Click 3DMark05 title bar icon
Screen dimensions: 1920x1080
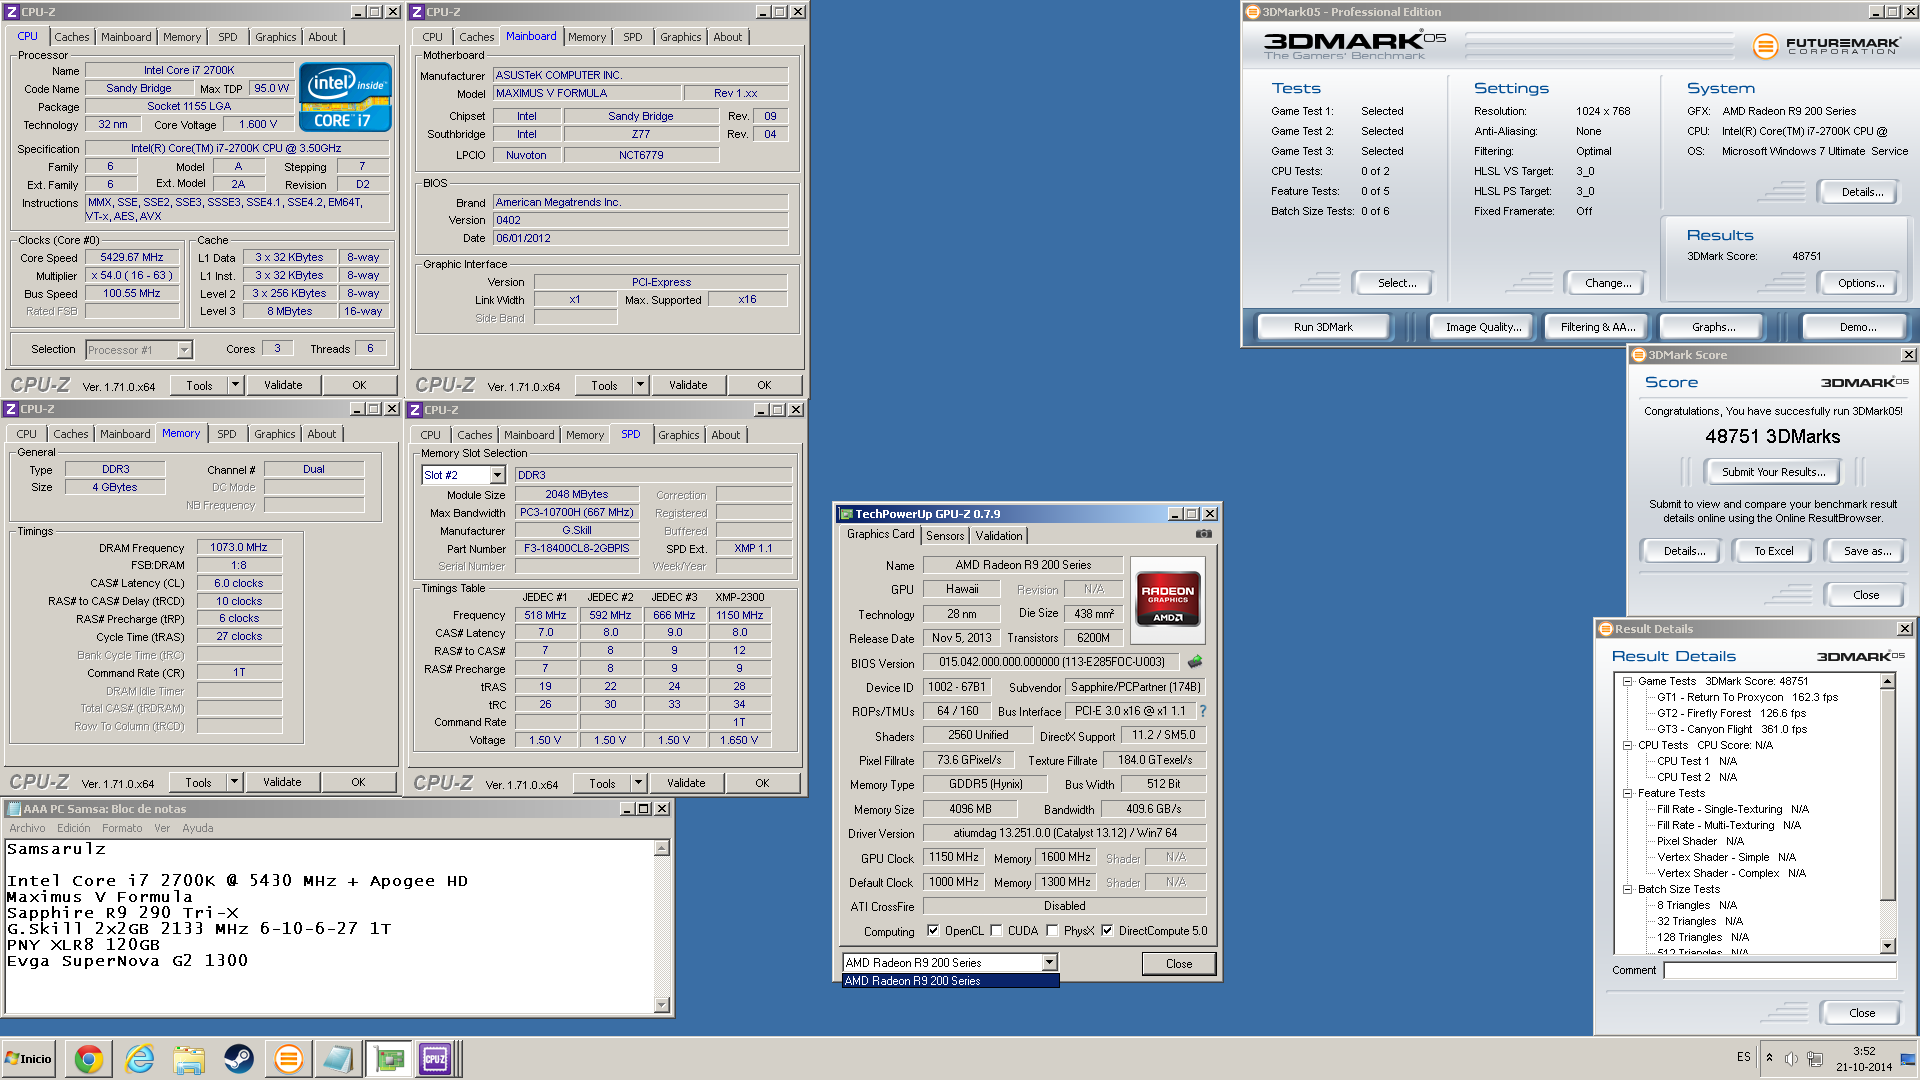point(1252,12)
